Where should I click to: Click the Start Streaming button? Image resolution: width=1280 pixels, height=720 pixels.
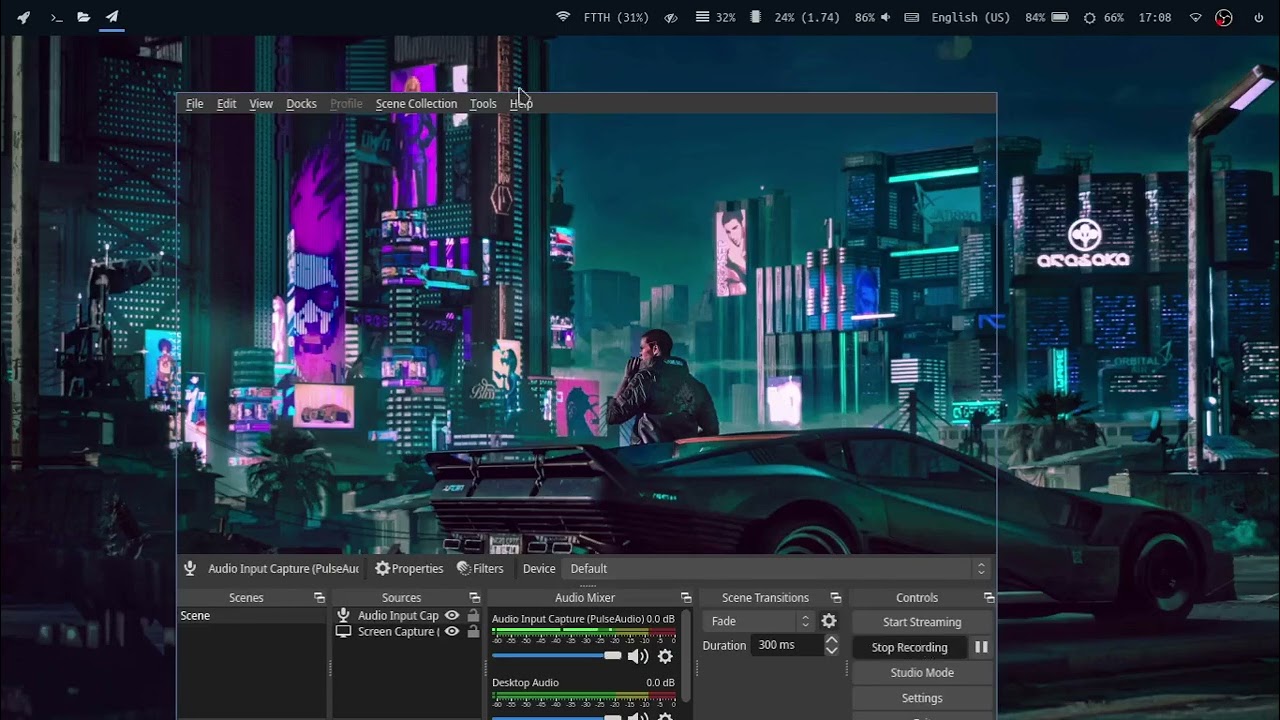click(921, 622)
